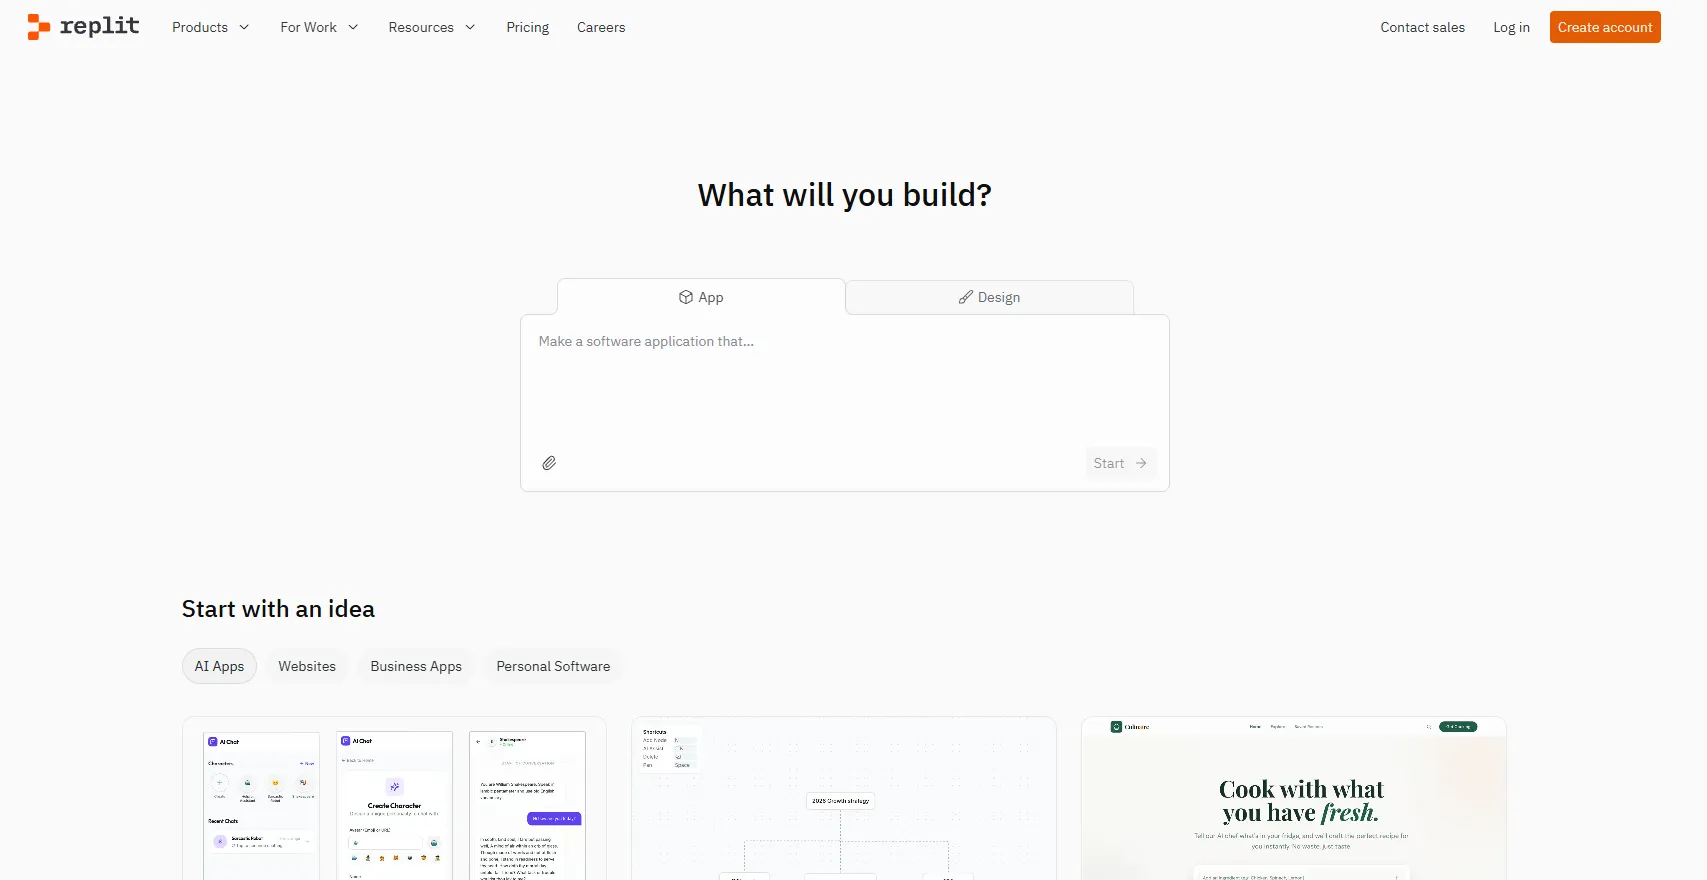
Task: Click the Replit logo icon
Action: 39,27
